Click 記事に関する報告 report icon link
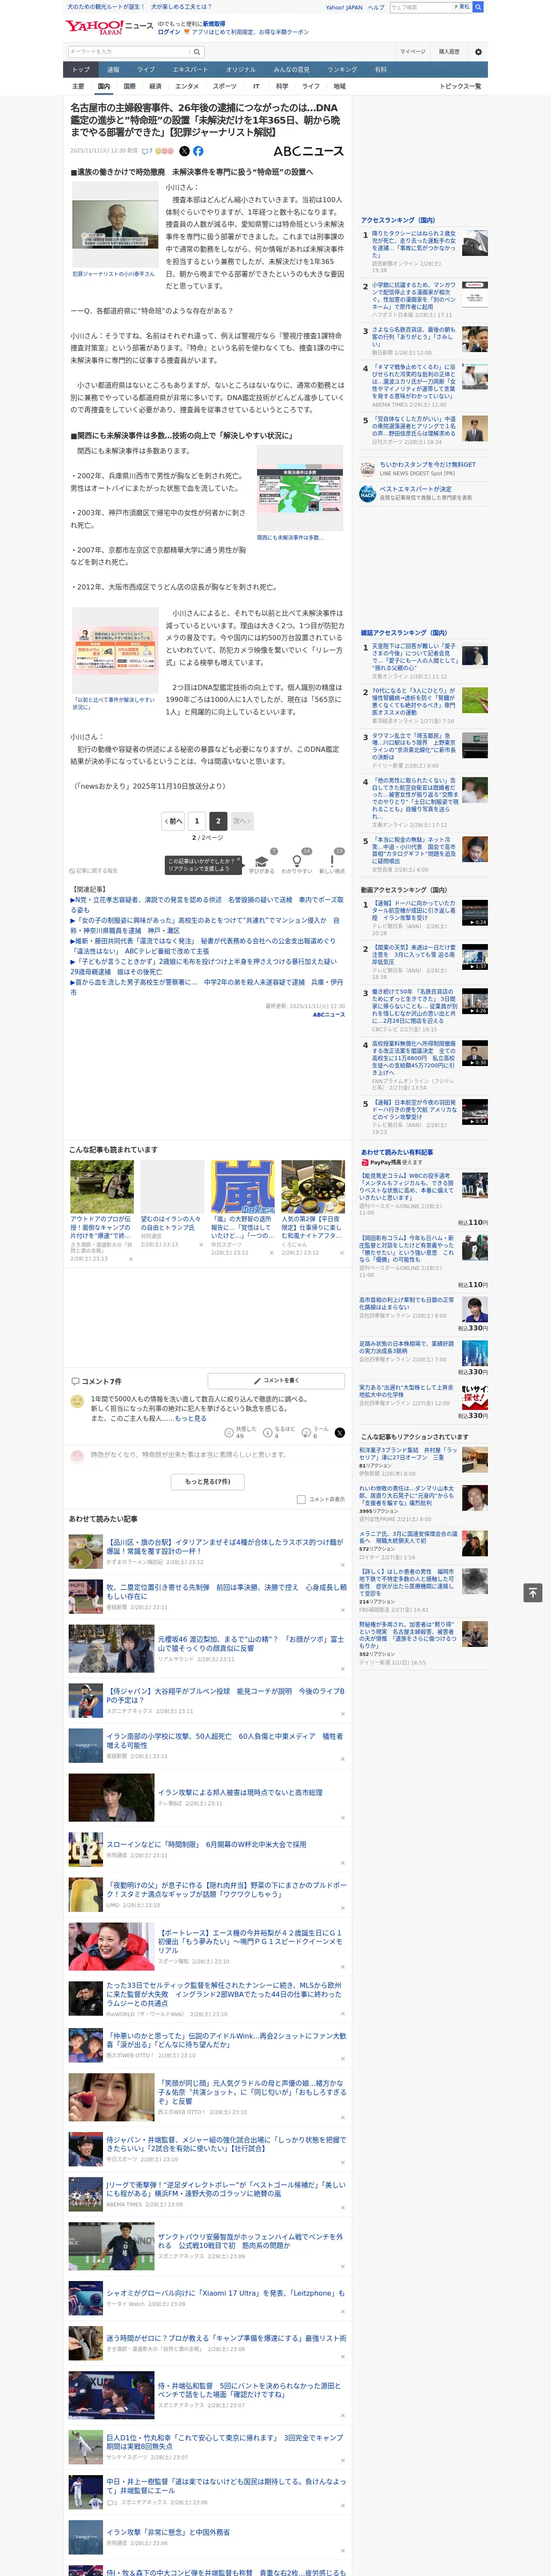 (x=93, y=871)
